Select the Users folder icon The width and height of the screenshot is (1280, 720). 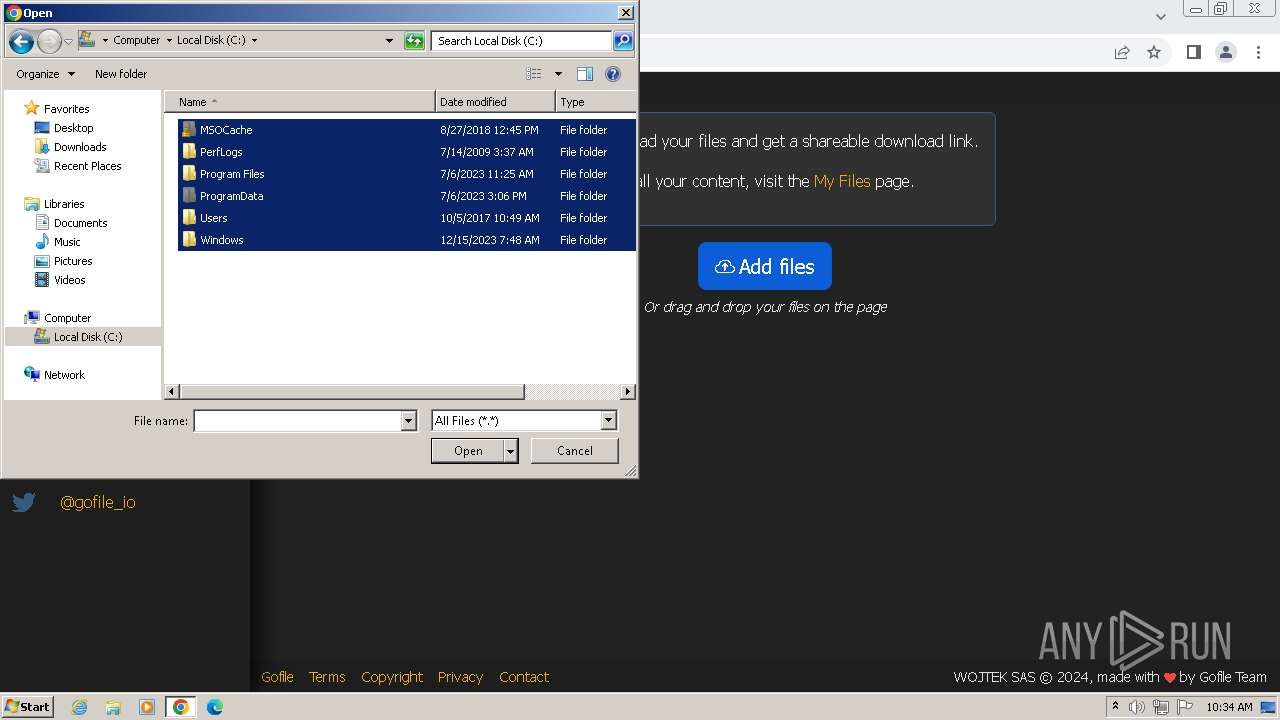[189, 218]
